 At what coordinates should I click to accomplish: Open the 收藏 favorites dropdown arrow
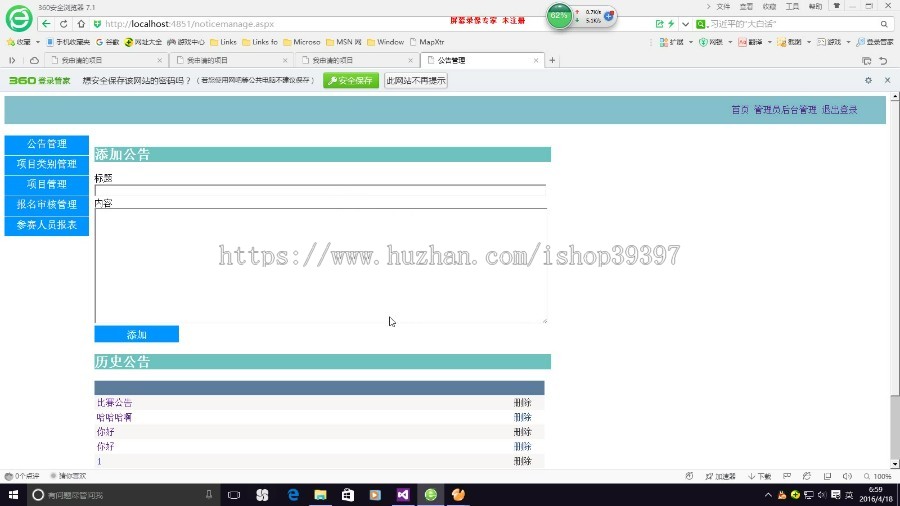[38, 42]
